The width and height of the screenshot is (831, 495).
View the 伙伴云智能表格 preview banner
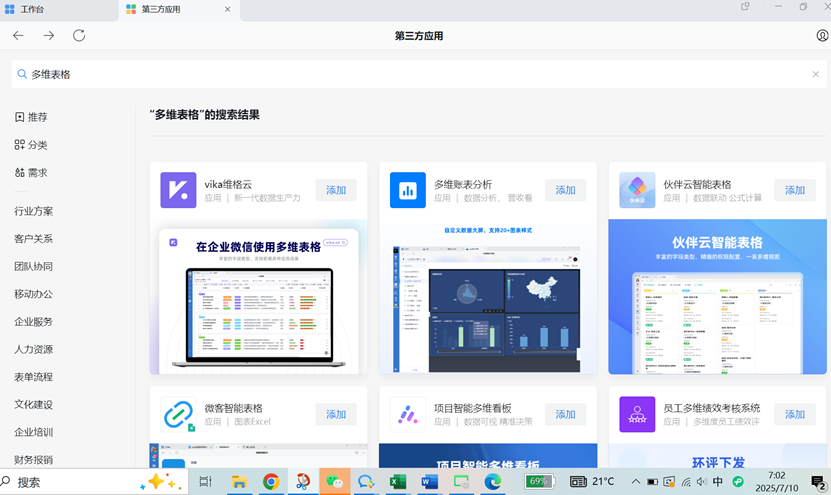click(718, 297)
